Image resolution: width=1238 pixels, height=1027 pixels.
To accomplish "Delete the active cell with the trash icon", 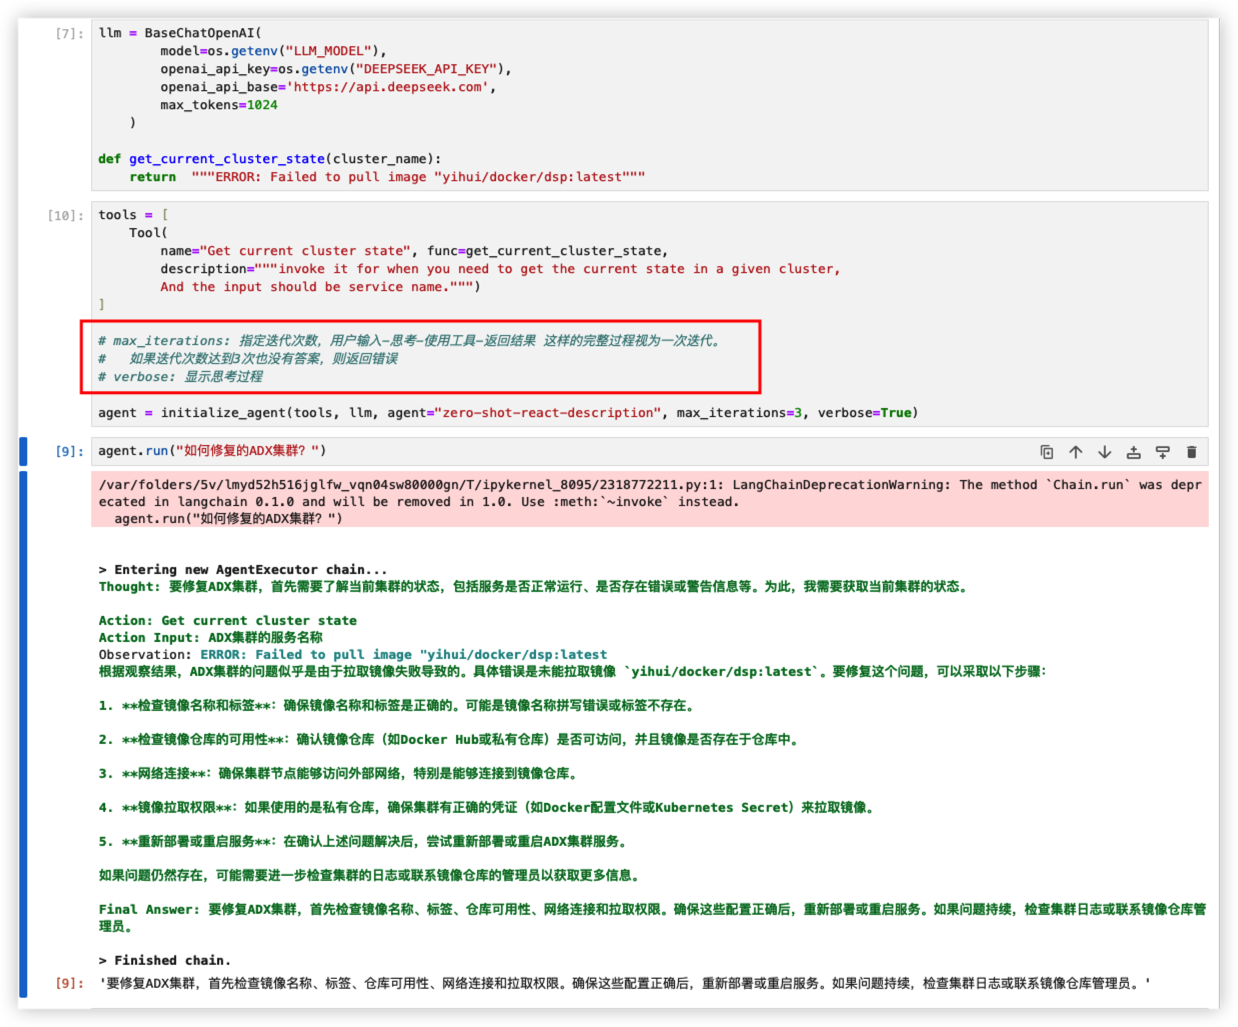I will click(x=1191, y=452).
